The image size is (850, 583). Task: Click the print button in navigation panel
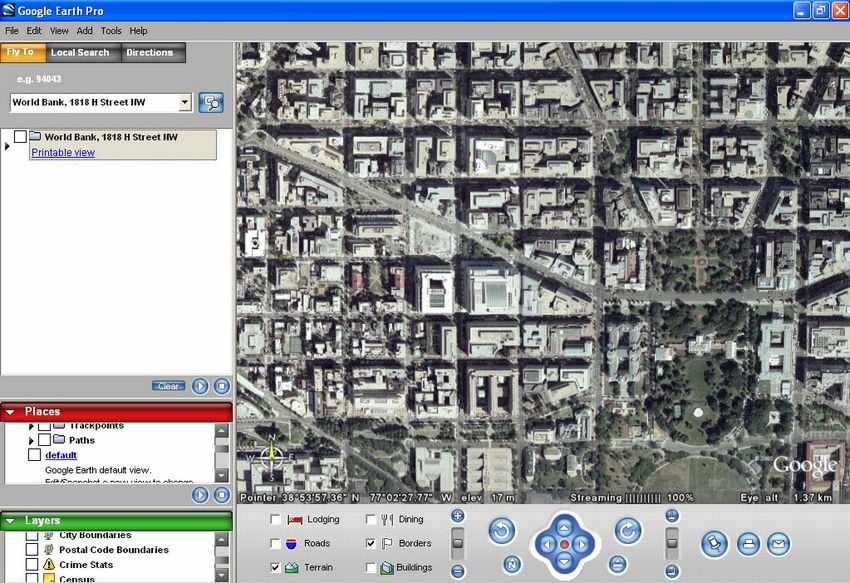pyautogui.click(x=749, y=544)
